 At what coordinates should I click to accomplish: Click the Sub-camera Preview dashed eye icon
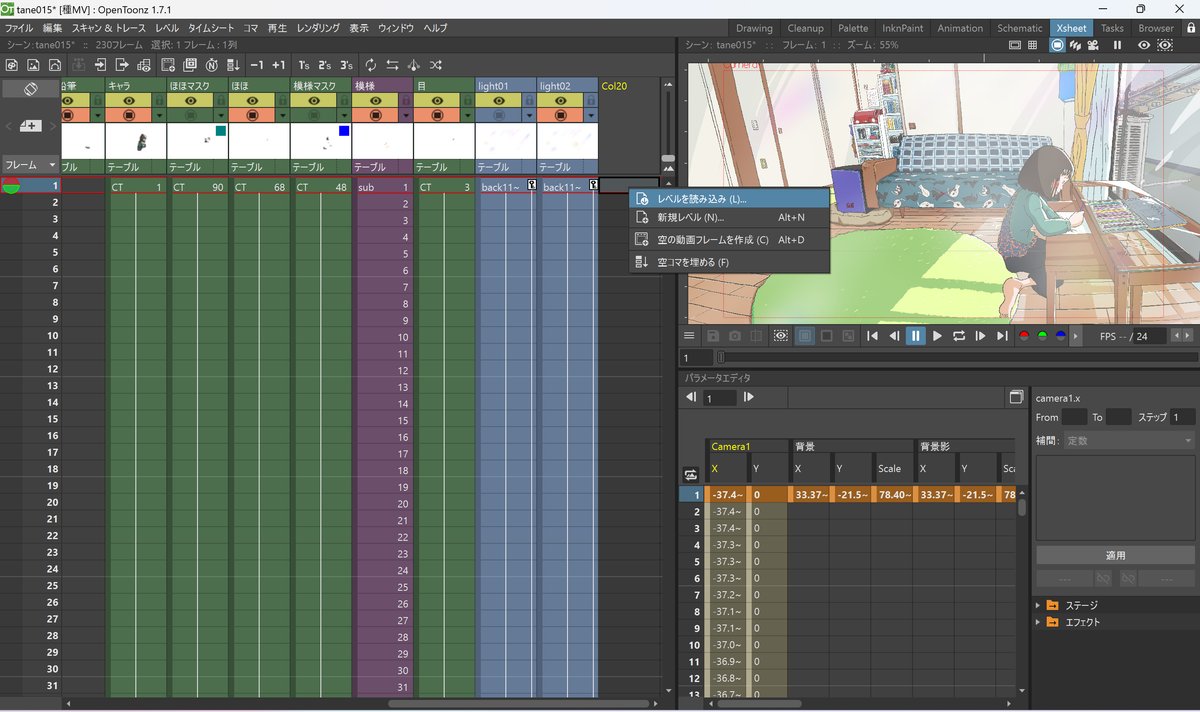click(1165, 45)
